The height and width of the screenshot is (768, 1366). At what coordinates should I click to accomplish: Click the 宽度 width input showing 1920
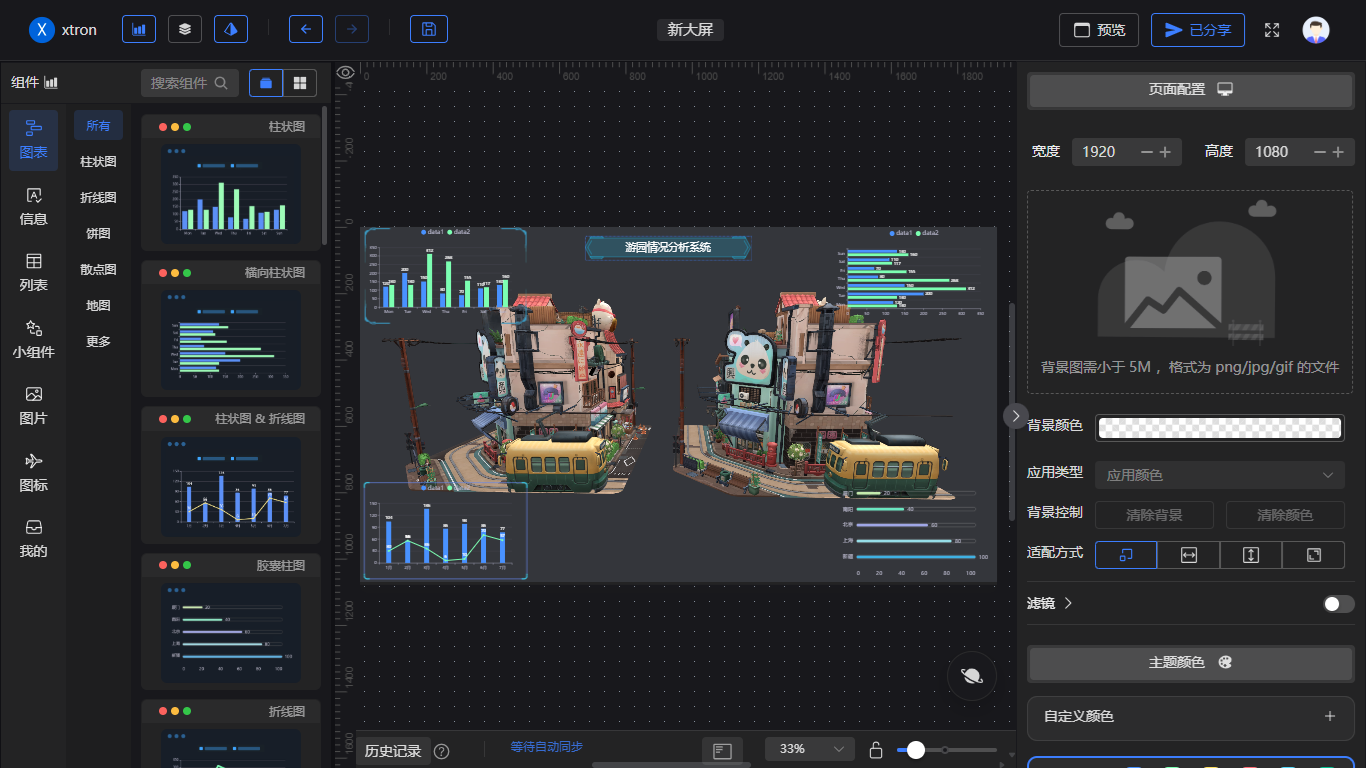[x=1105, y=152]
